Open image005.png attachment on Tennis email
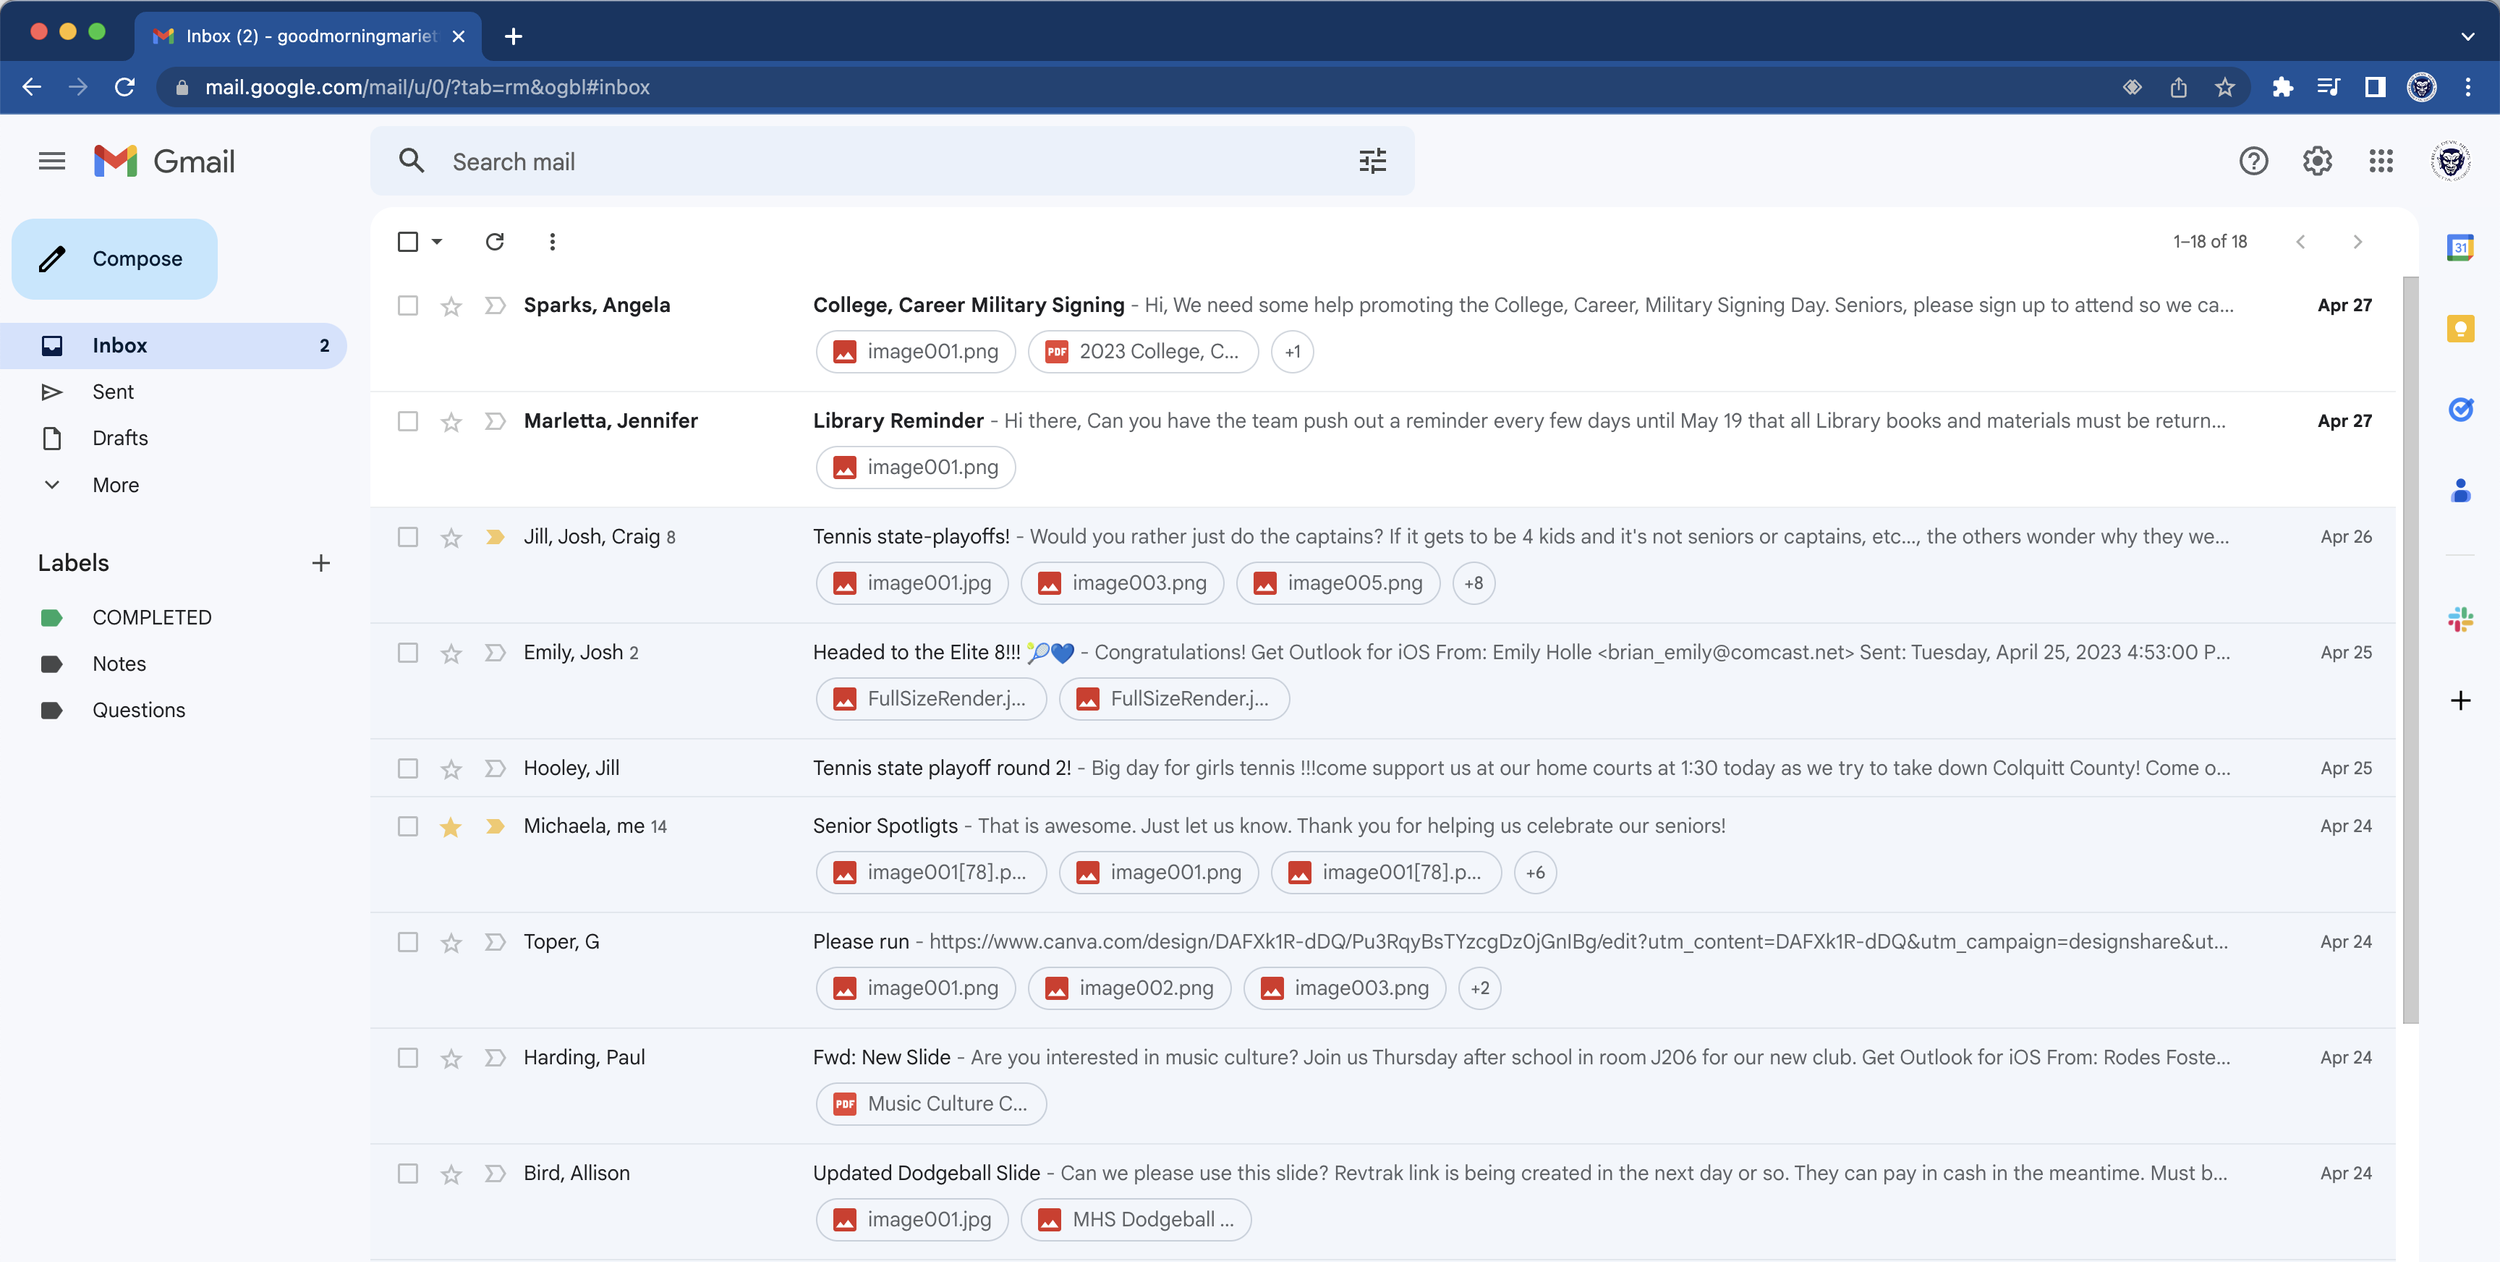Viewport: 2500px width, 1262px height. (x=1338, y=583)
